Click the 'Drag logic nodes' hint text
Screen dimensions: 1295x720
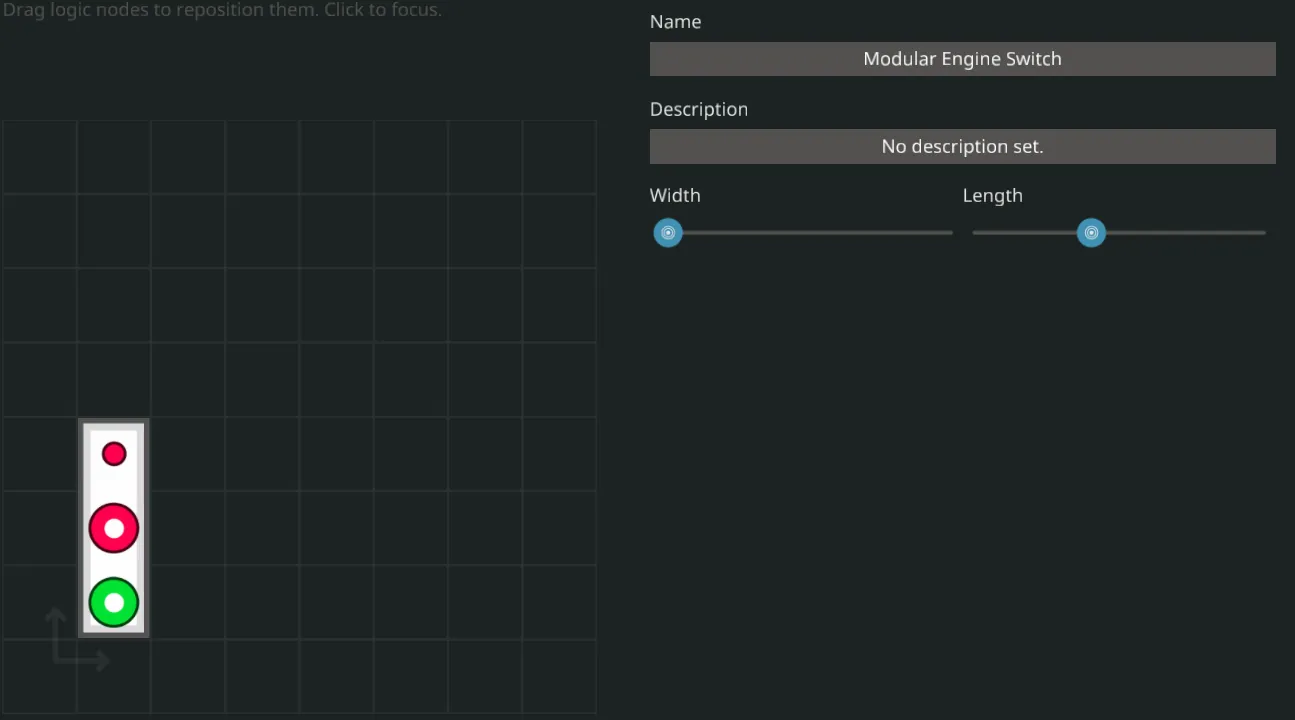click(x=222, y=10)
